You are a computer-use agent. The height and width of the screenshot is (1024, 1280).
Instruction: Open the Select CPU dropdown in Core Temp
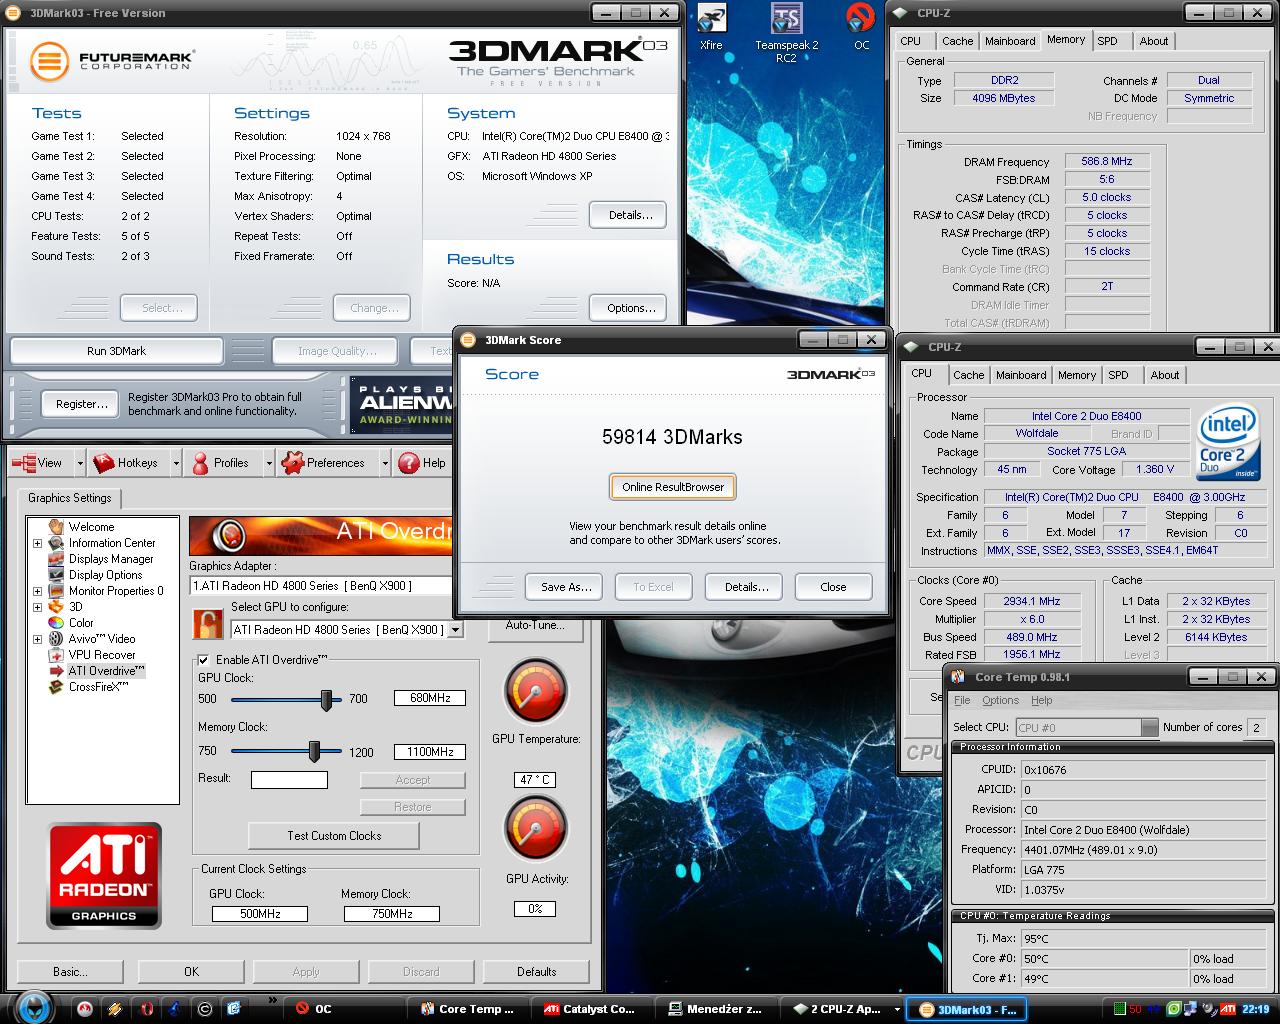coord(1149,728)
